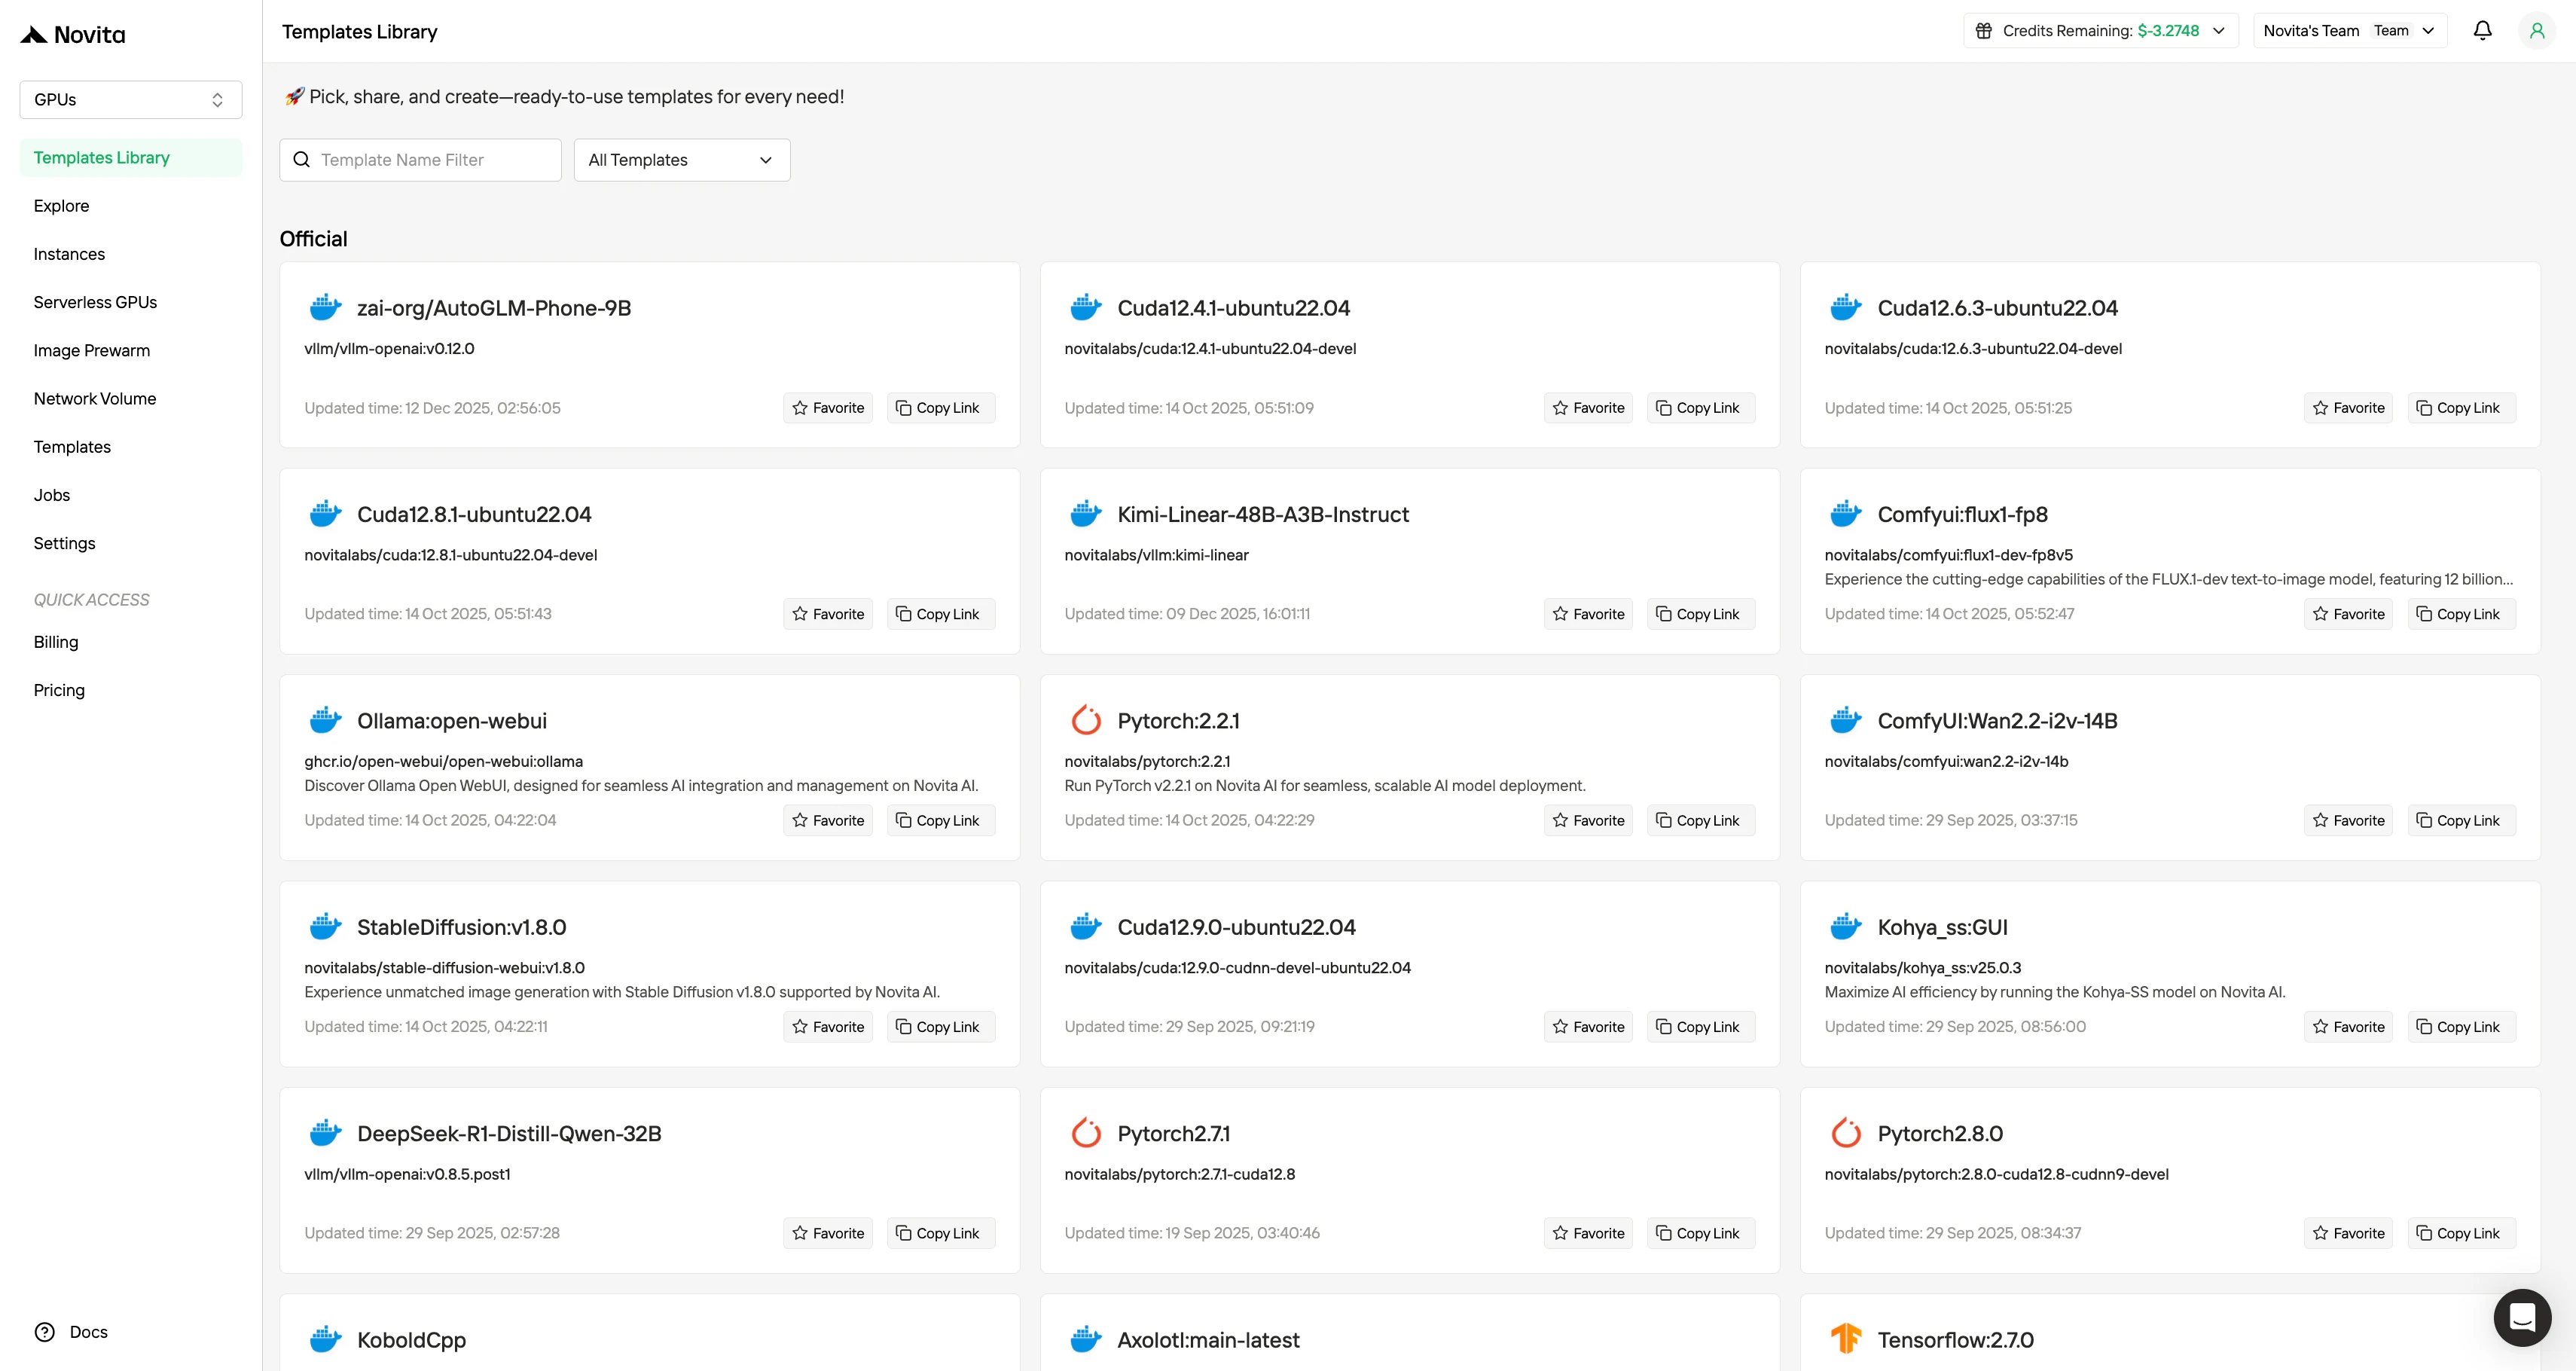Focus the Template Name Filter field
This screenshot has height=1371, width=2576.
pos(420,160)
